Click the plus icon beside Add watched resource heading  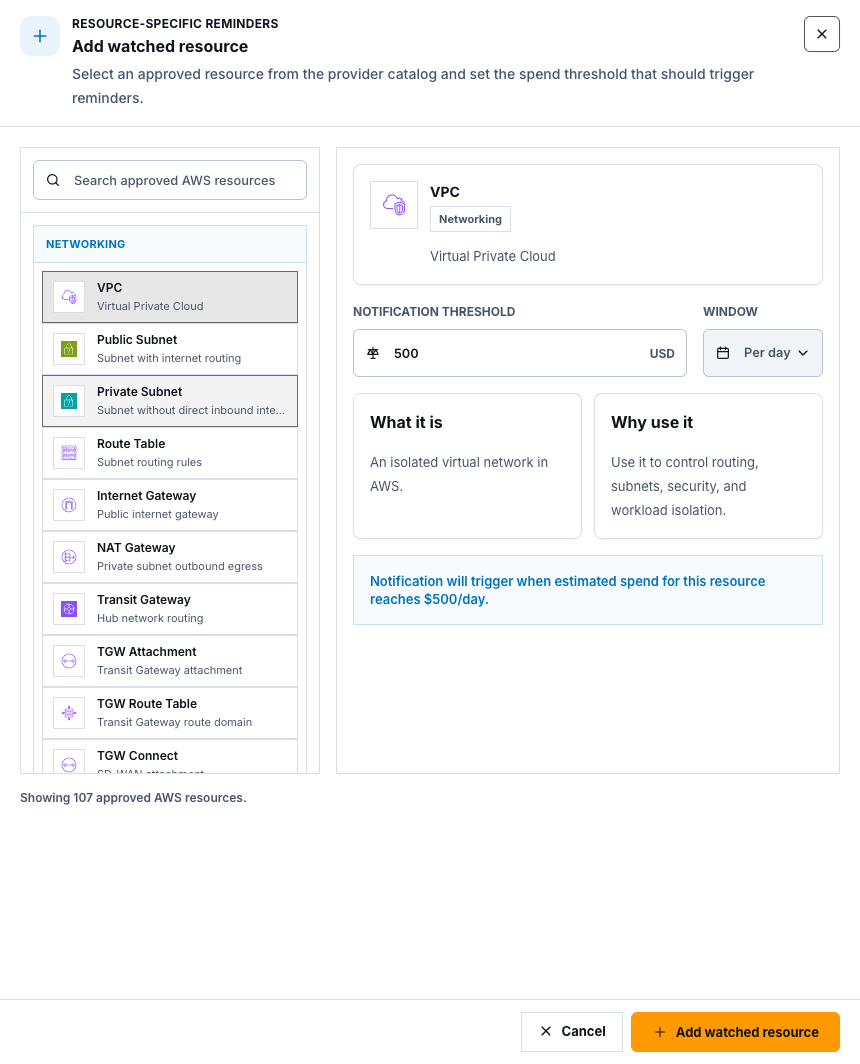coord(40,36)
